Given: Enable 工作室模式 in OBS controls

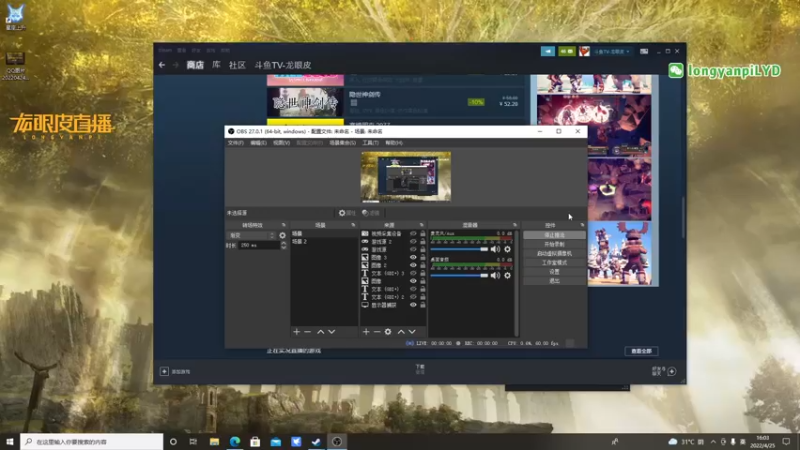Looking at the screenshot, I should tap(554, 263).
